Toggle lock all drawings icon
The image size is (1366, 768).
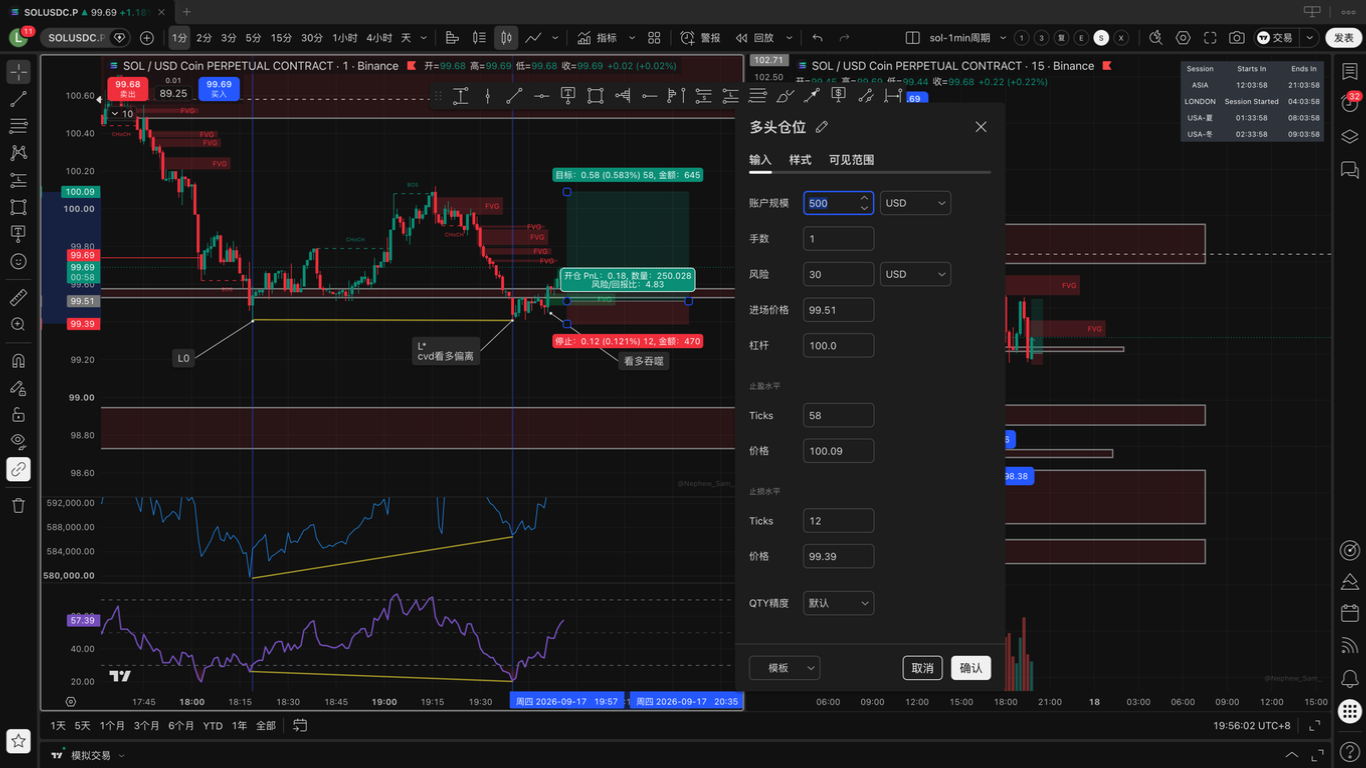tap(18, 414)
